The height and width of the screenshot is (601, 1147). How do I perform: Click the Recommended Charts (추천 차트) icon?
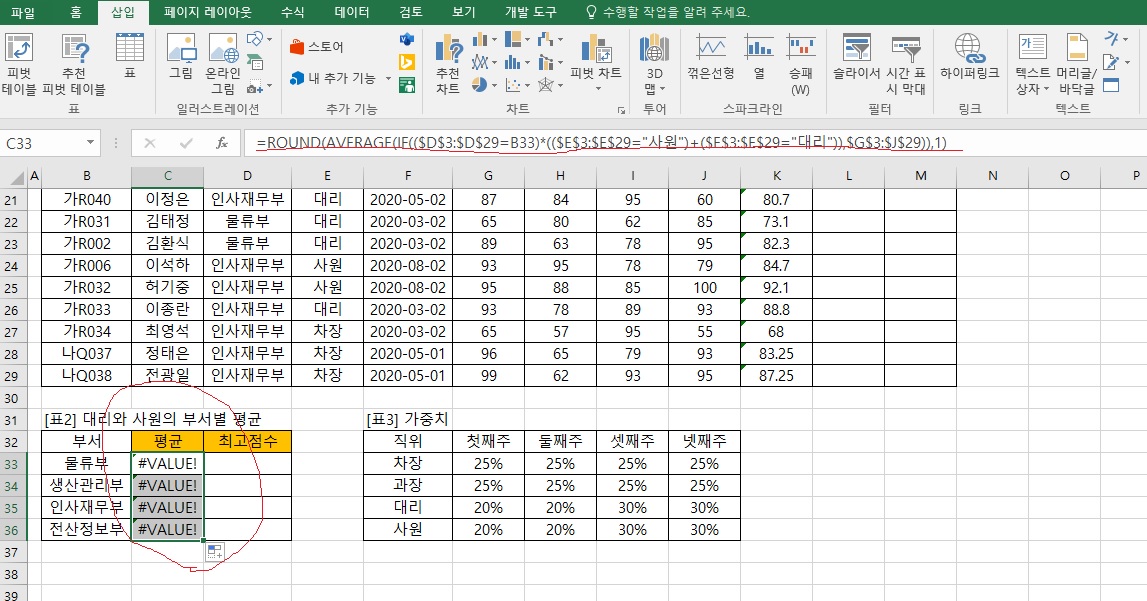447,64
